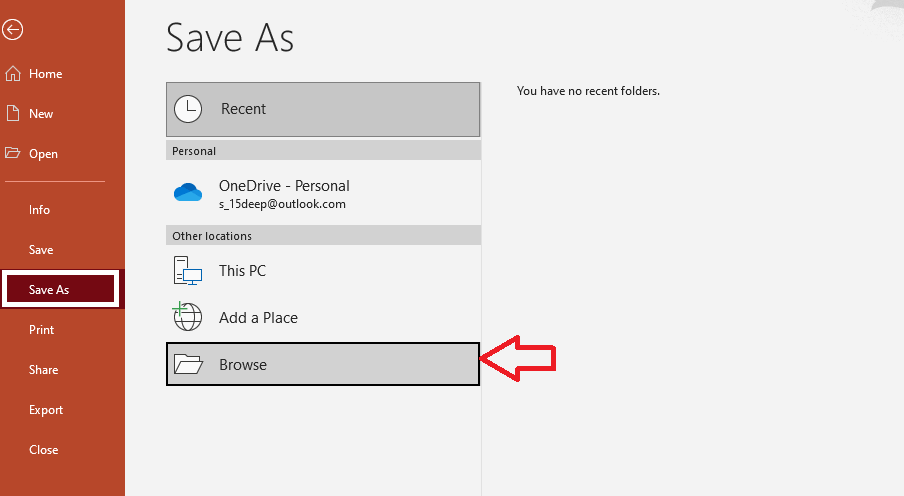Click the back arrow to exit Backstage

12,30
